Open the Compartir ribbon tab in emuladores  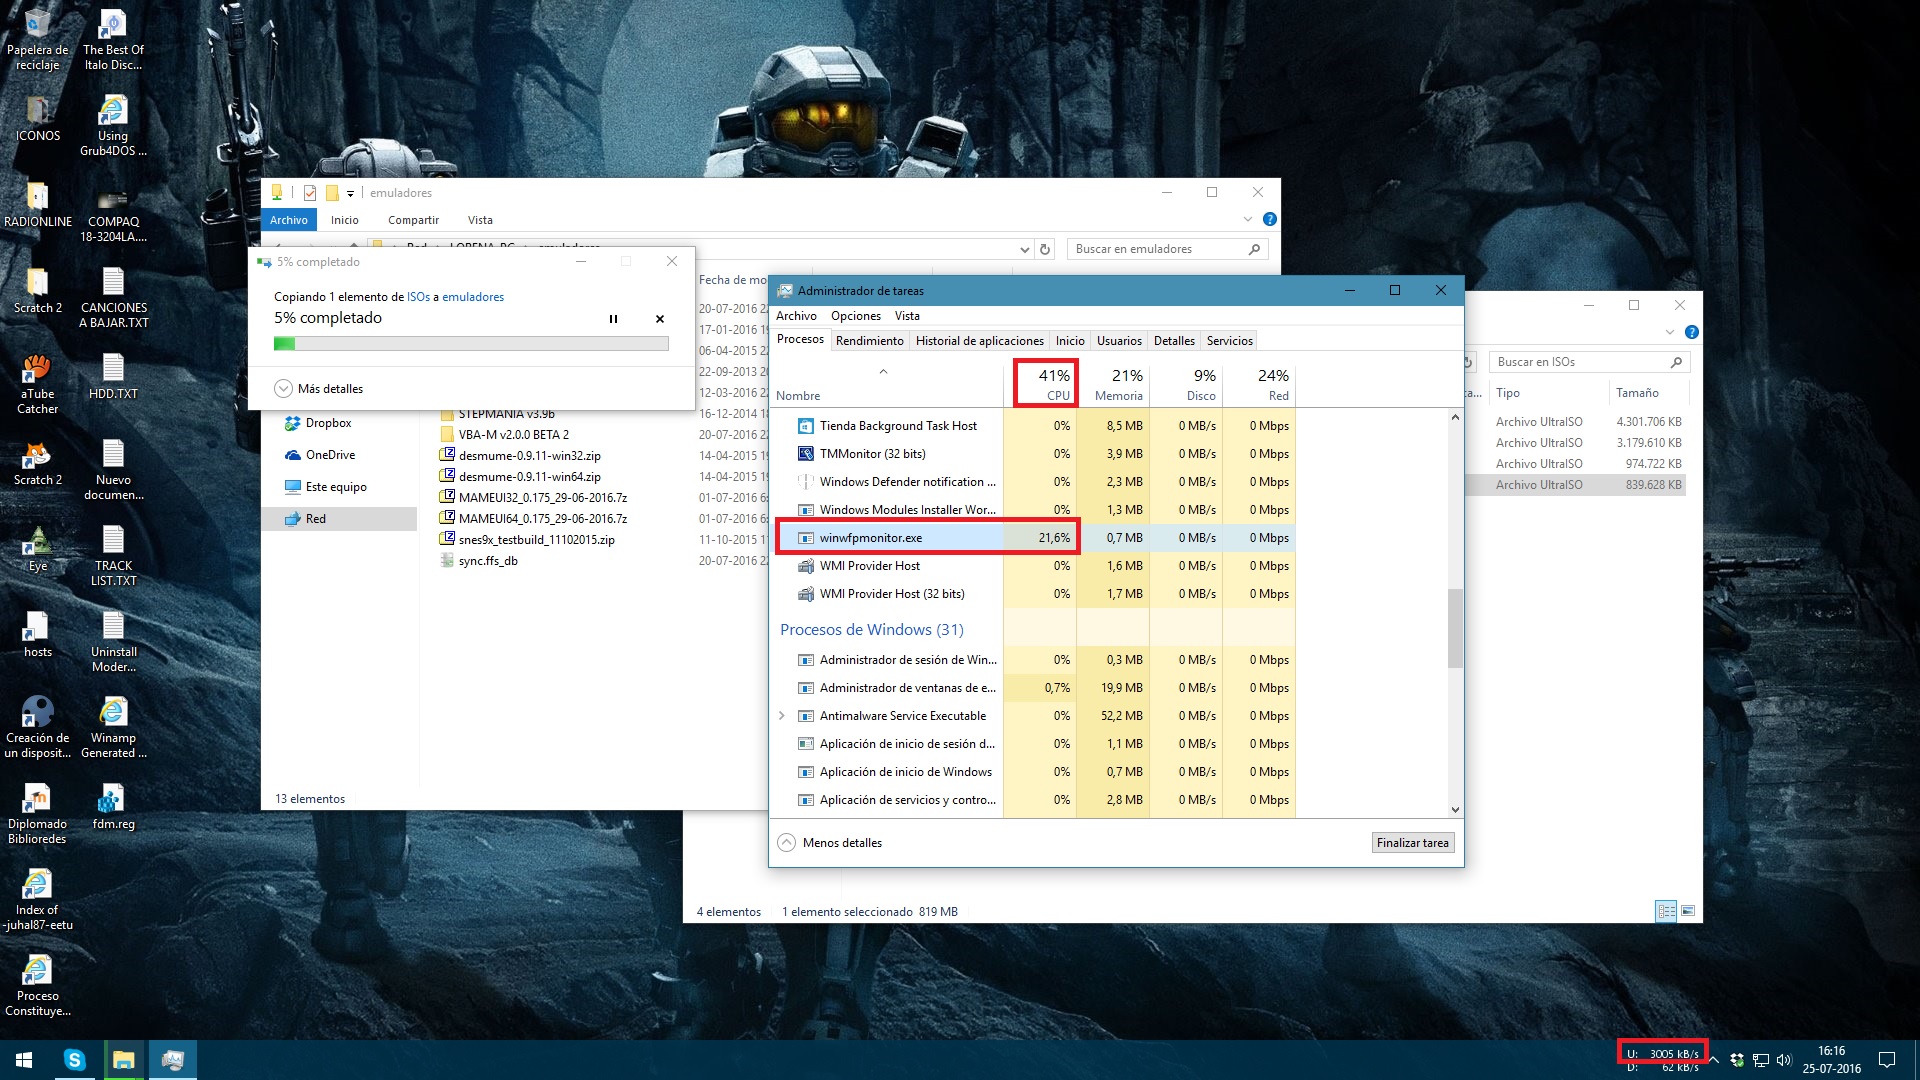click(x=413, y=220)
